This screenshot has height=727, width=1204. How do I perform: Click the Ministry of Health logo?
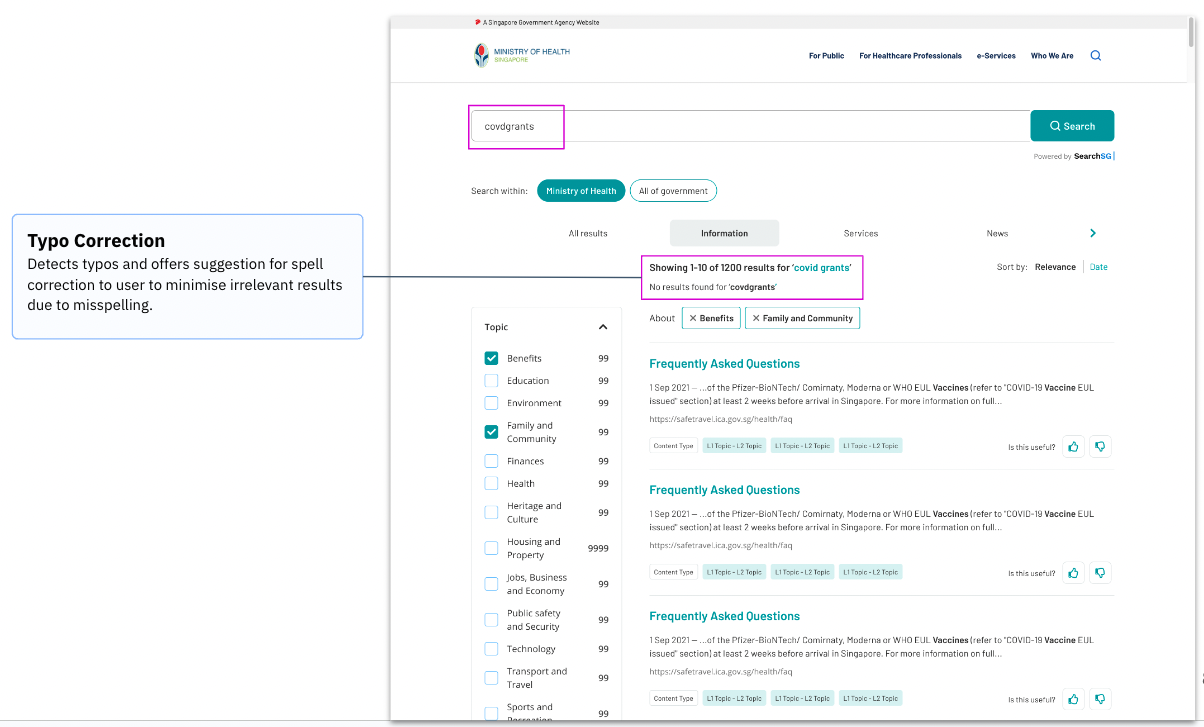pos(521,55)
